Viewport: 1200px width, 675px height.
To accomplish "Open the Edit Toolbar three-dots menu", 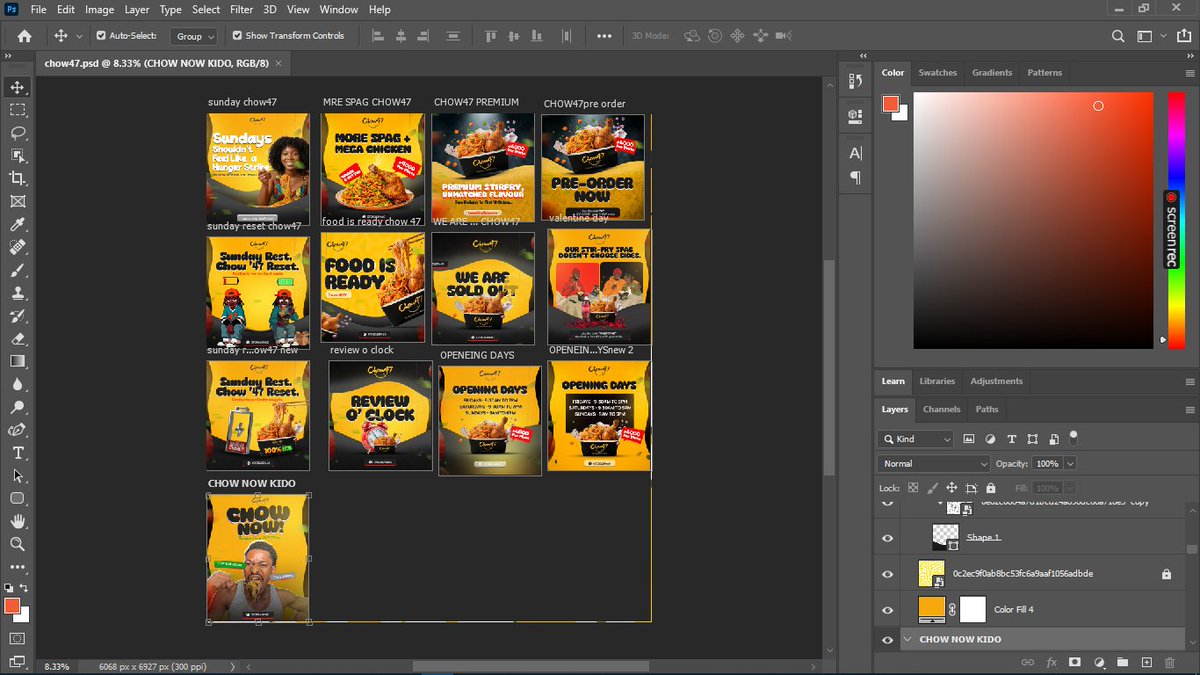I will point(18,566).
